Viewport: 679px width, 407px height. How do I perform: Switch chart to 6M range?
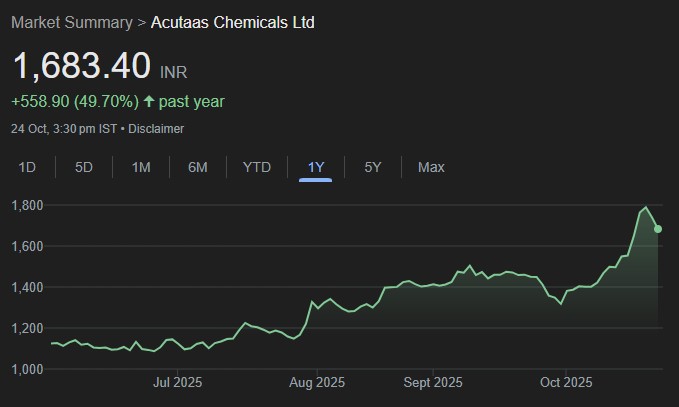198,167
